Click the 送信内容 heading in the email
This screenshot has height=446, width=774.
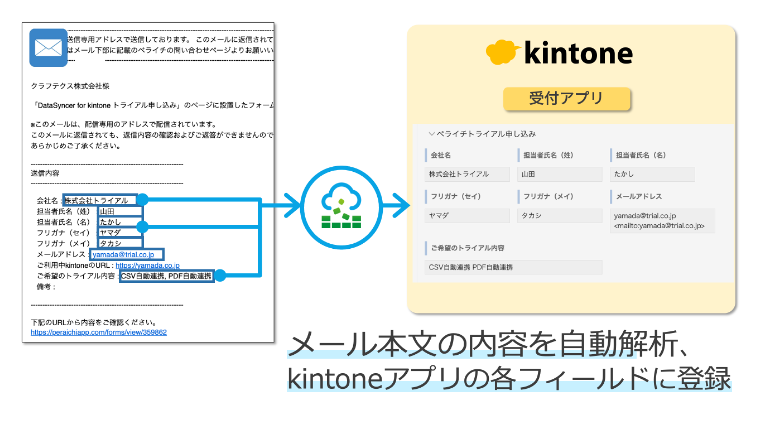pos(45,173)
